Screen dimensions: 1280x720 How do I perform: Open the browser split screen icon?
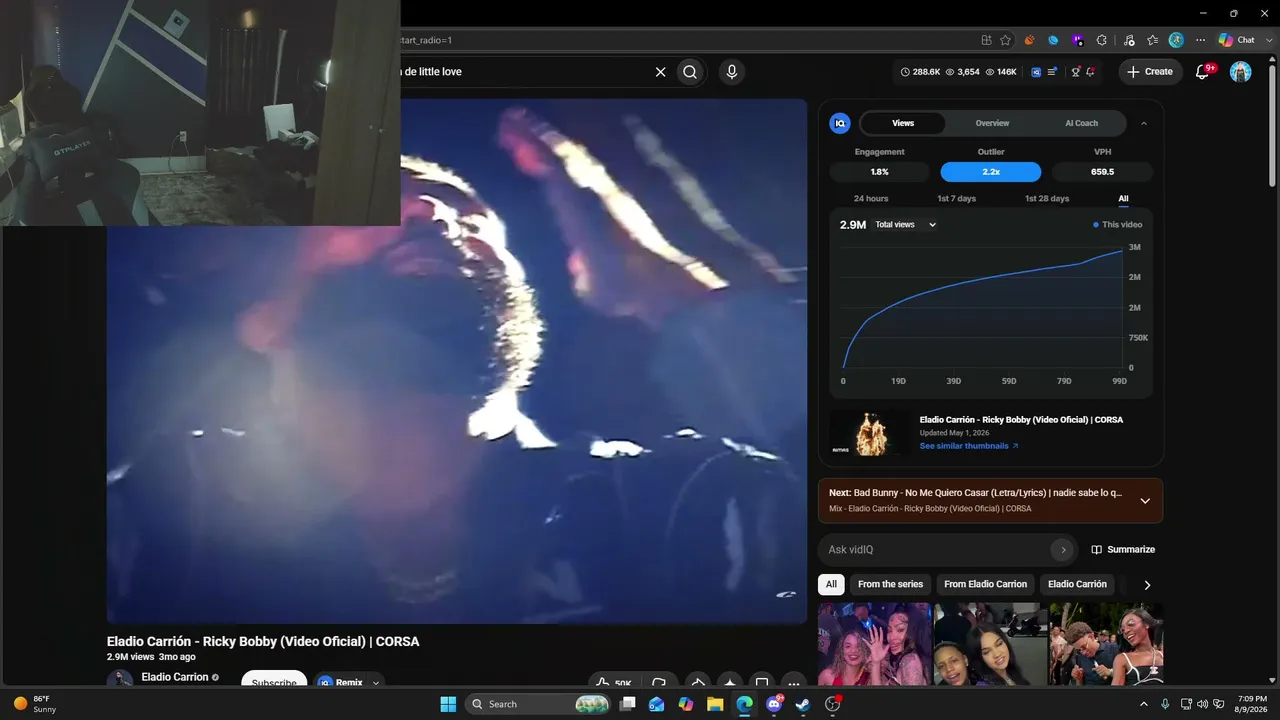point(986,40)
